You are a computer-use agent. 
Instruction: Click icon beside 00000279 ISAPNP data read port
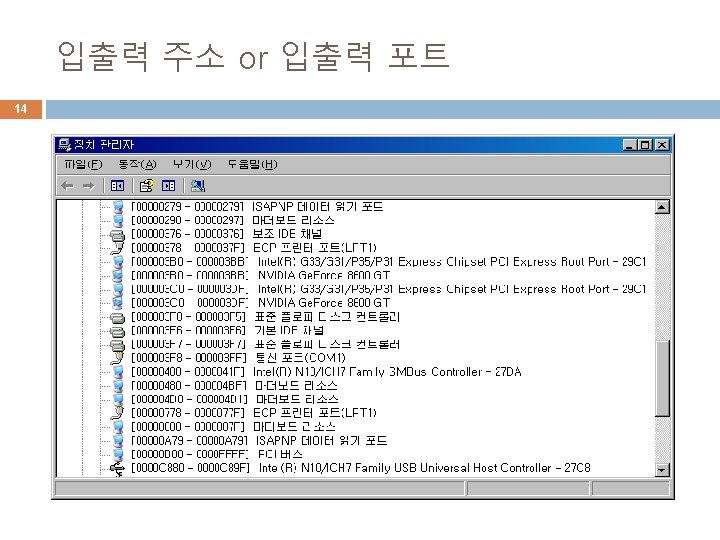point(118,207)
